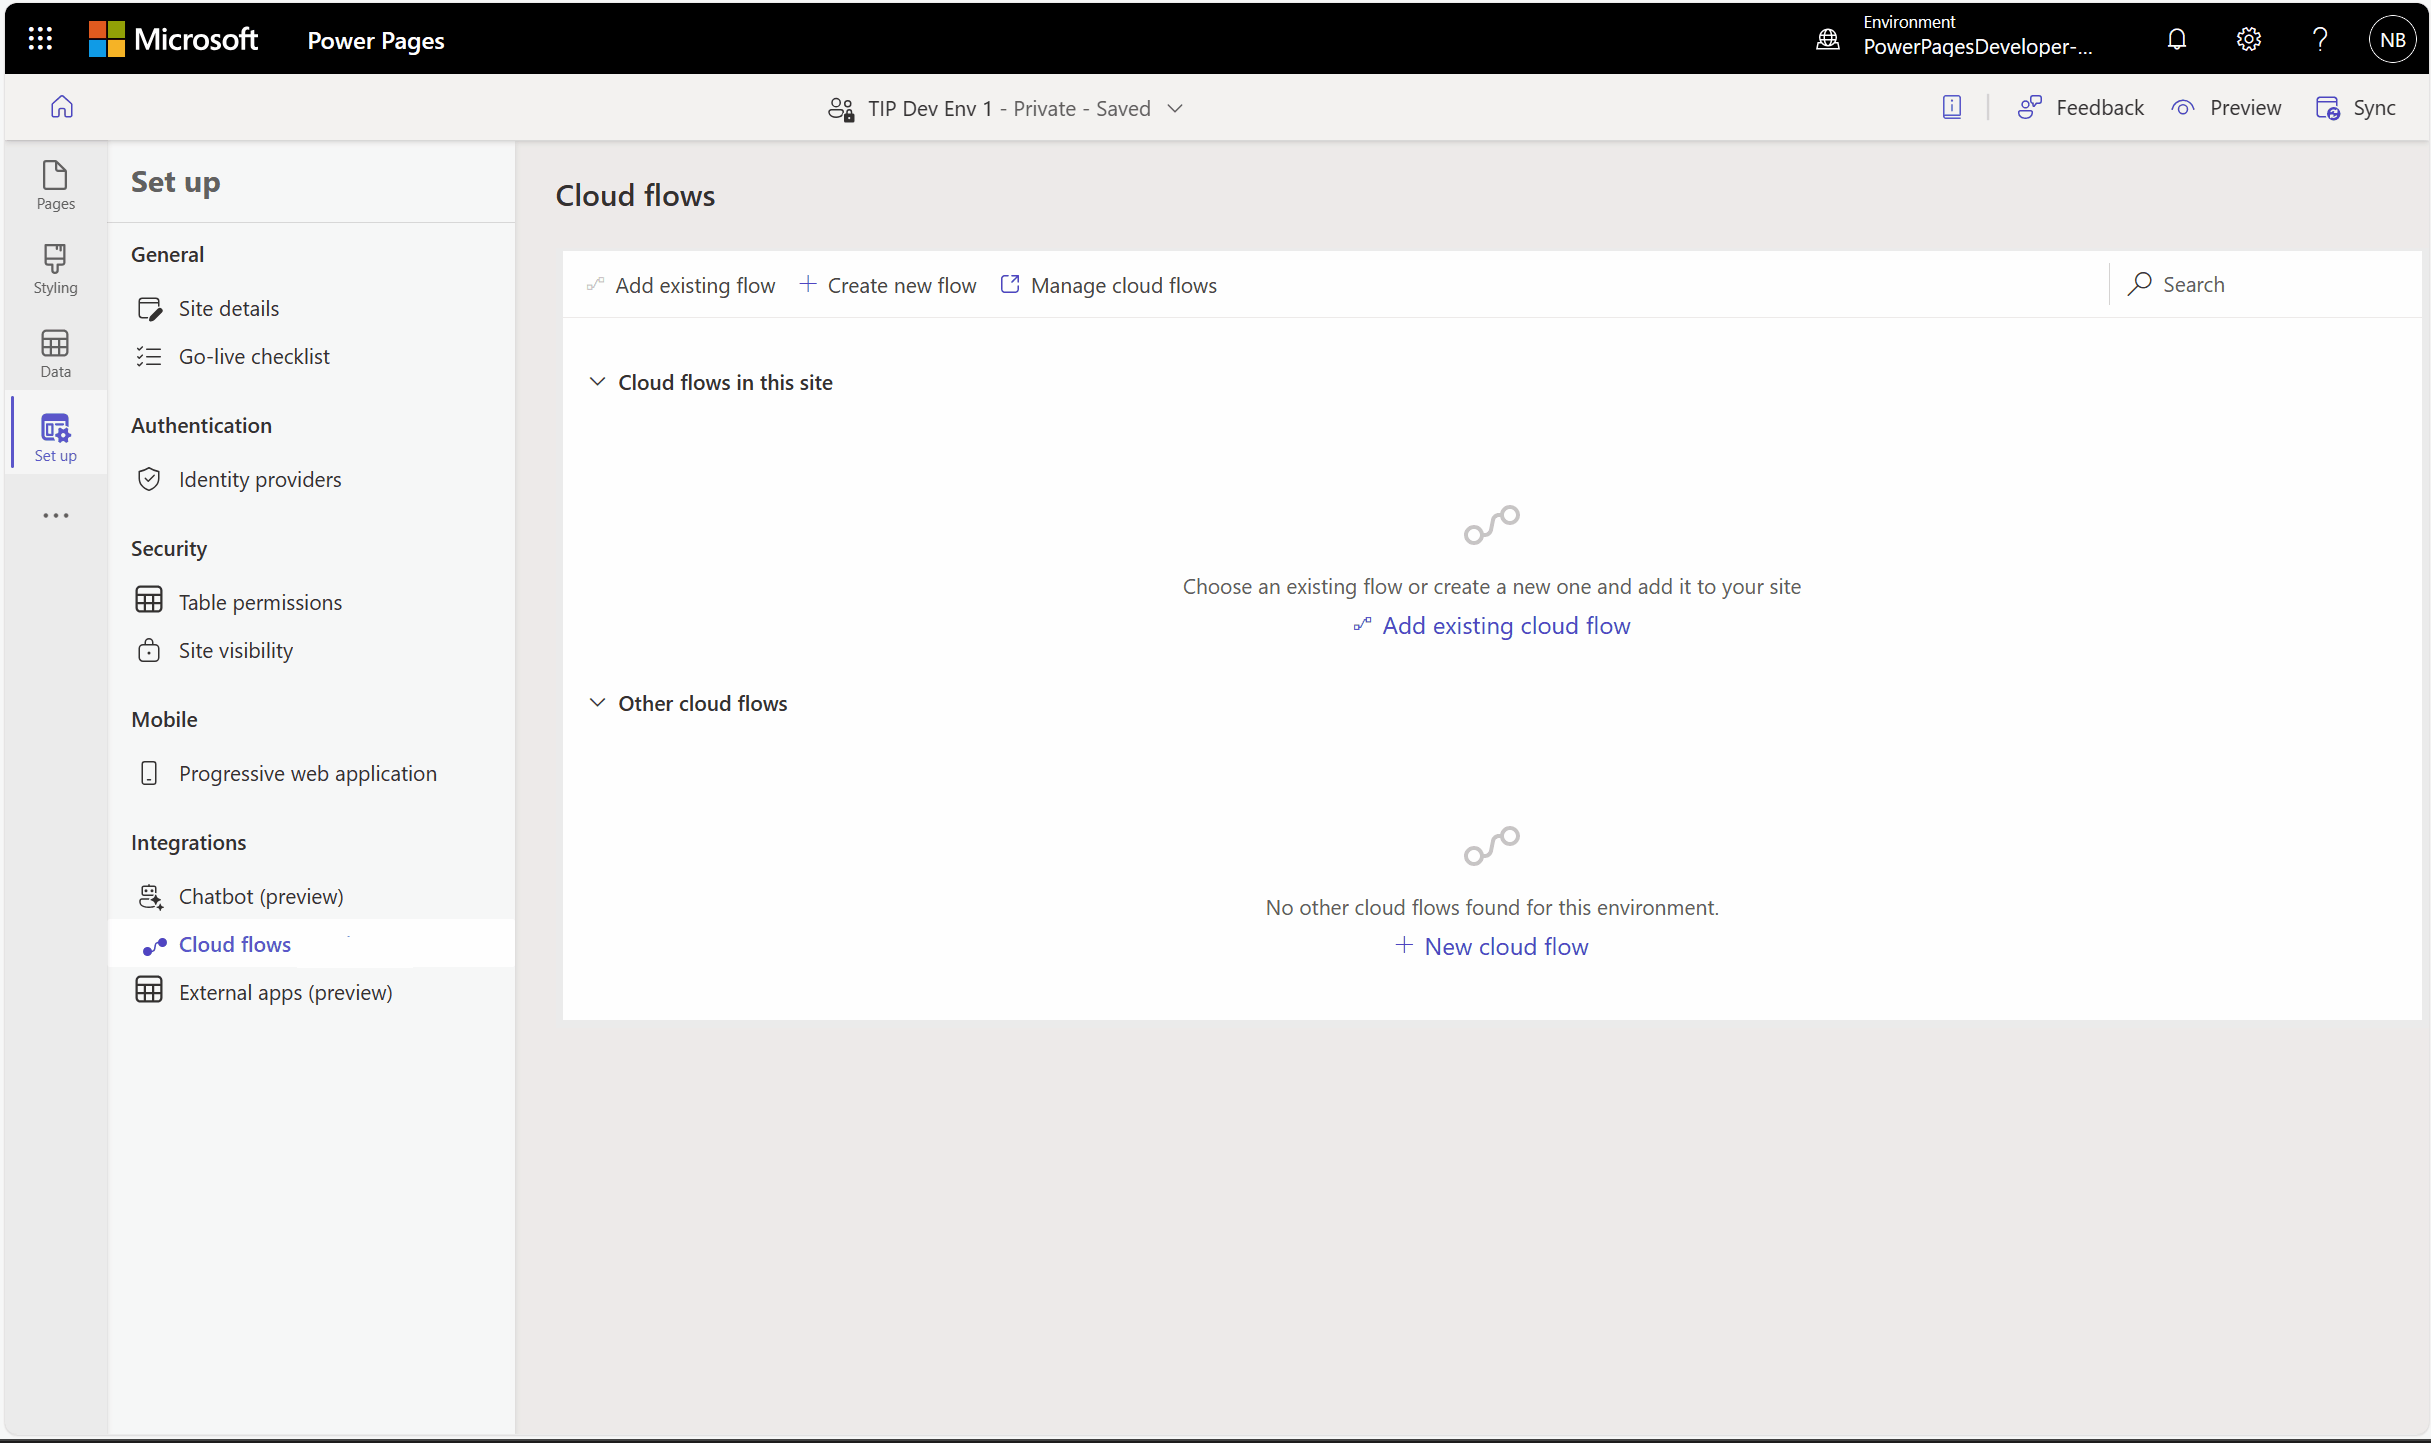Open Identity providers under Authentication
This screenshot has height=1443, width=2431.
[260, 479]
